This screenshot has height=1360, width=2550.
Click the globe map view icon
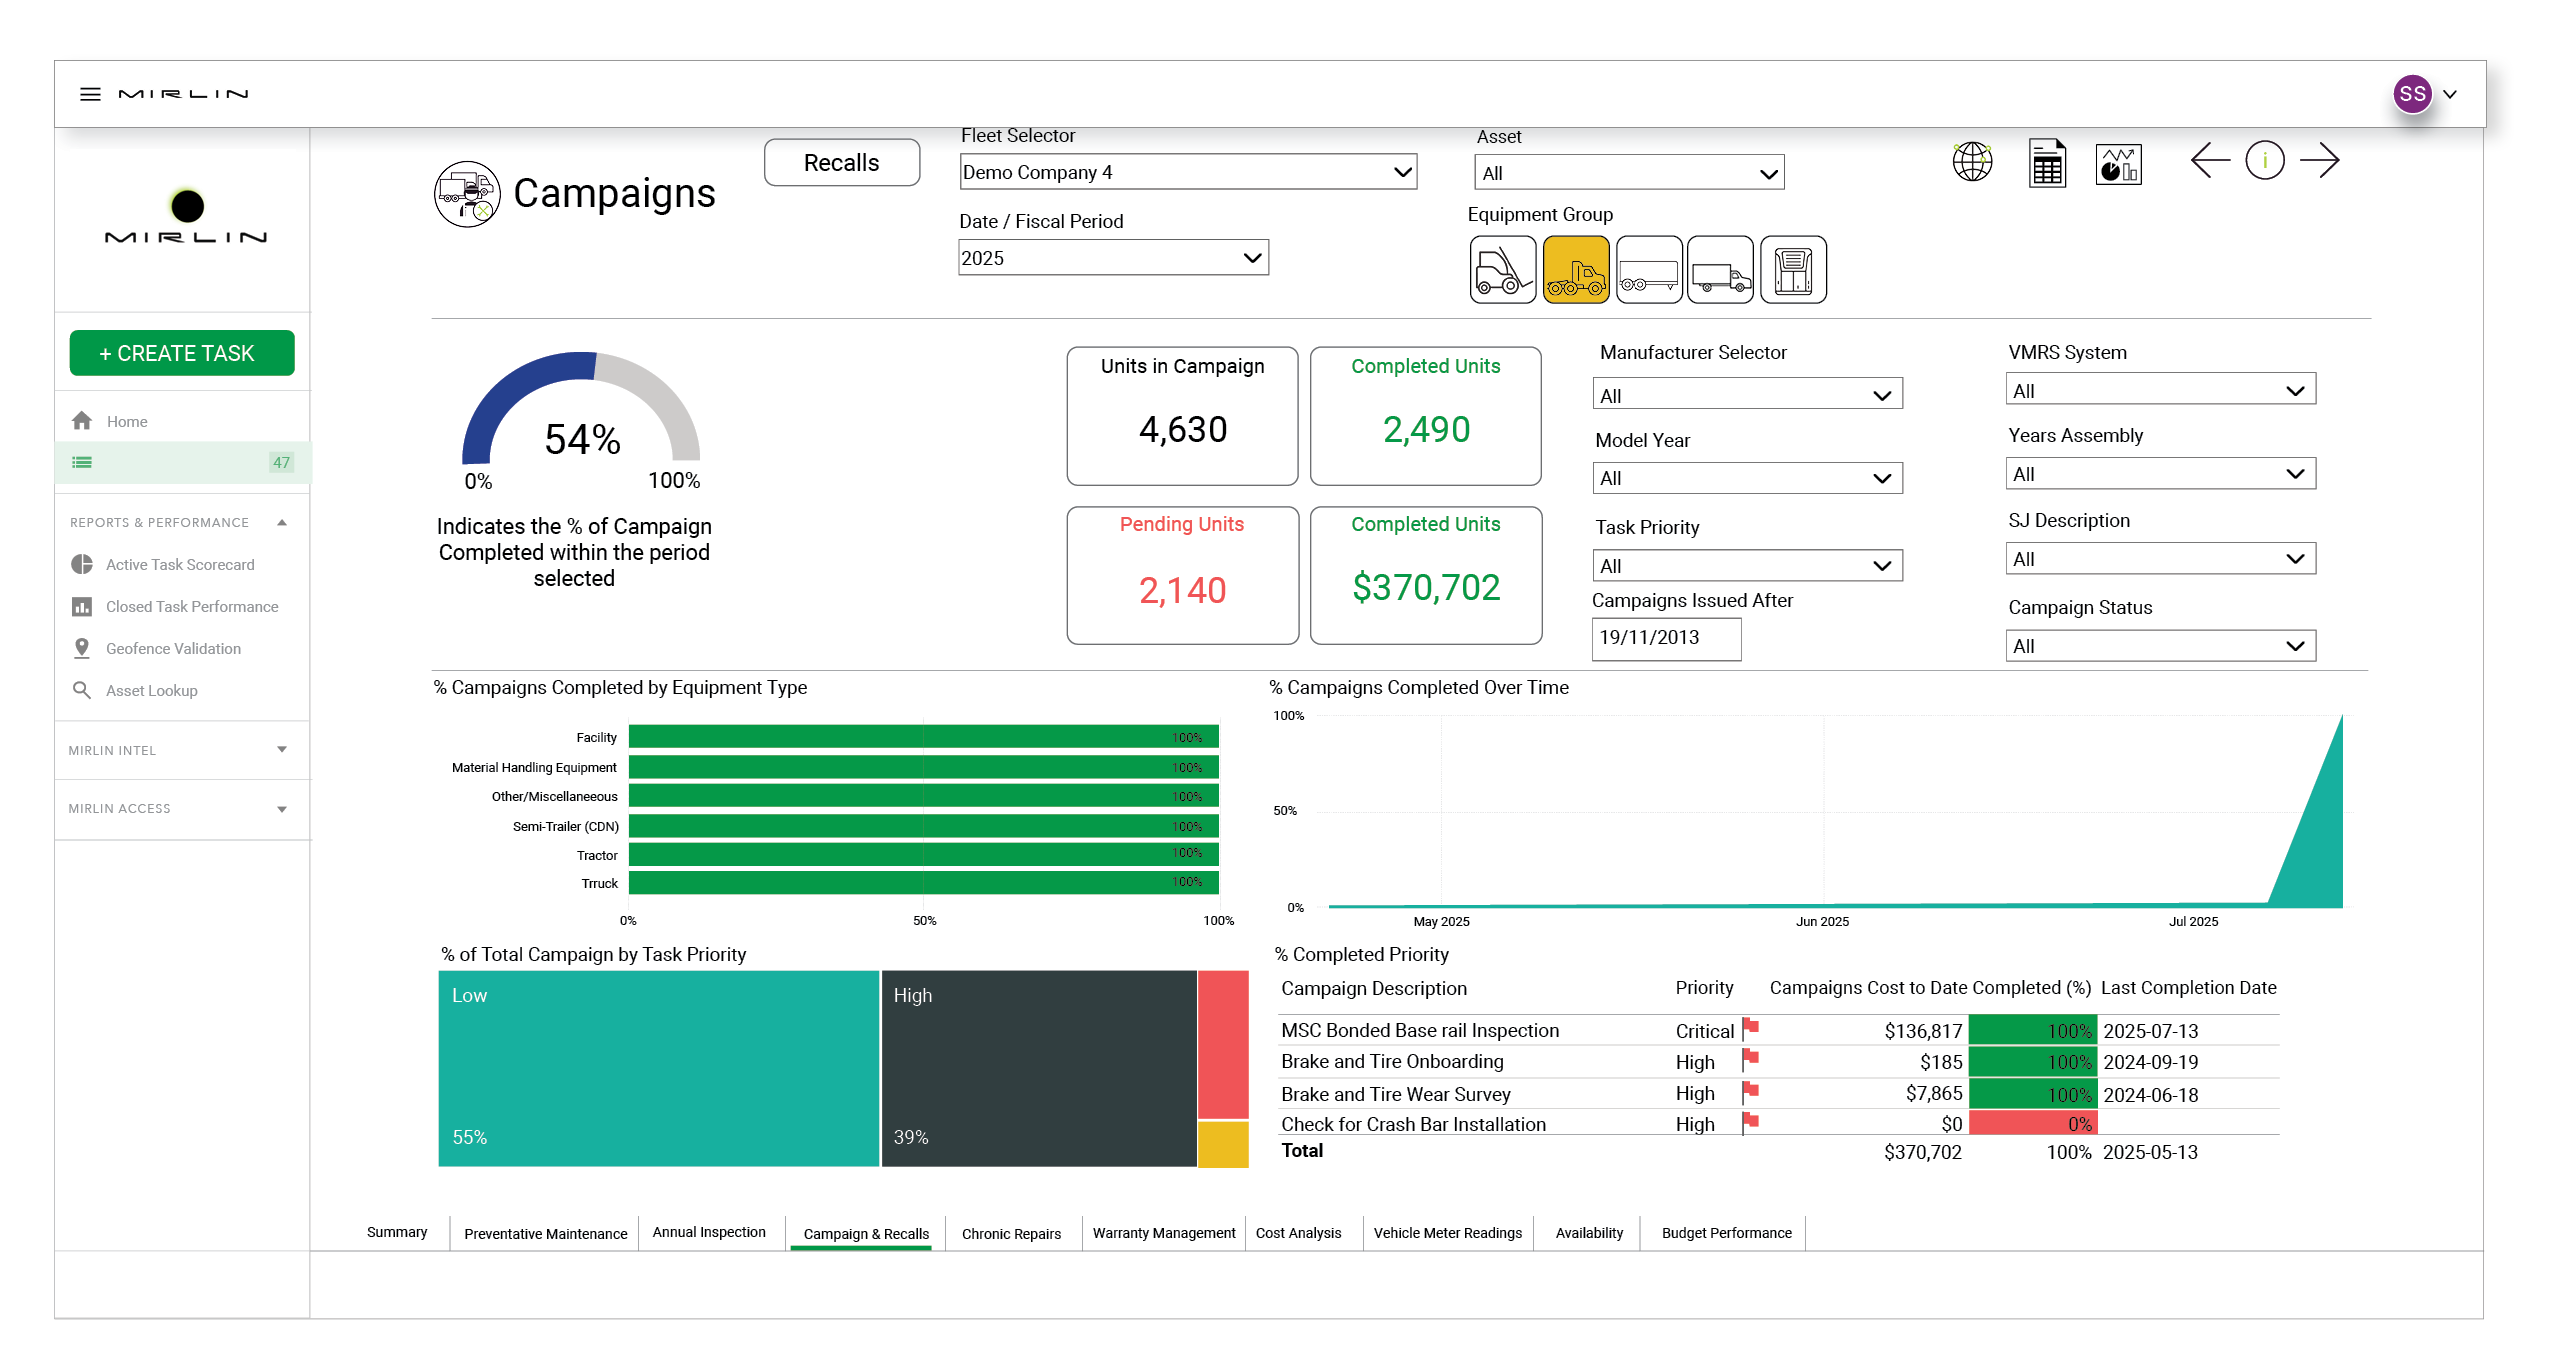[1971, 162]
